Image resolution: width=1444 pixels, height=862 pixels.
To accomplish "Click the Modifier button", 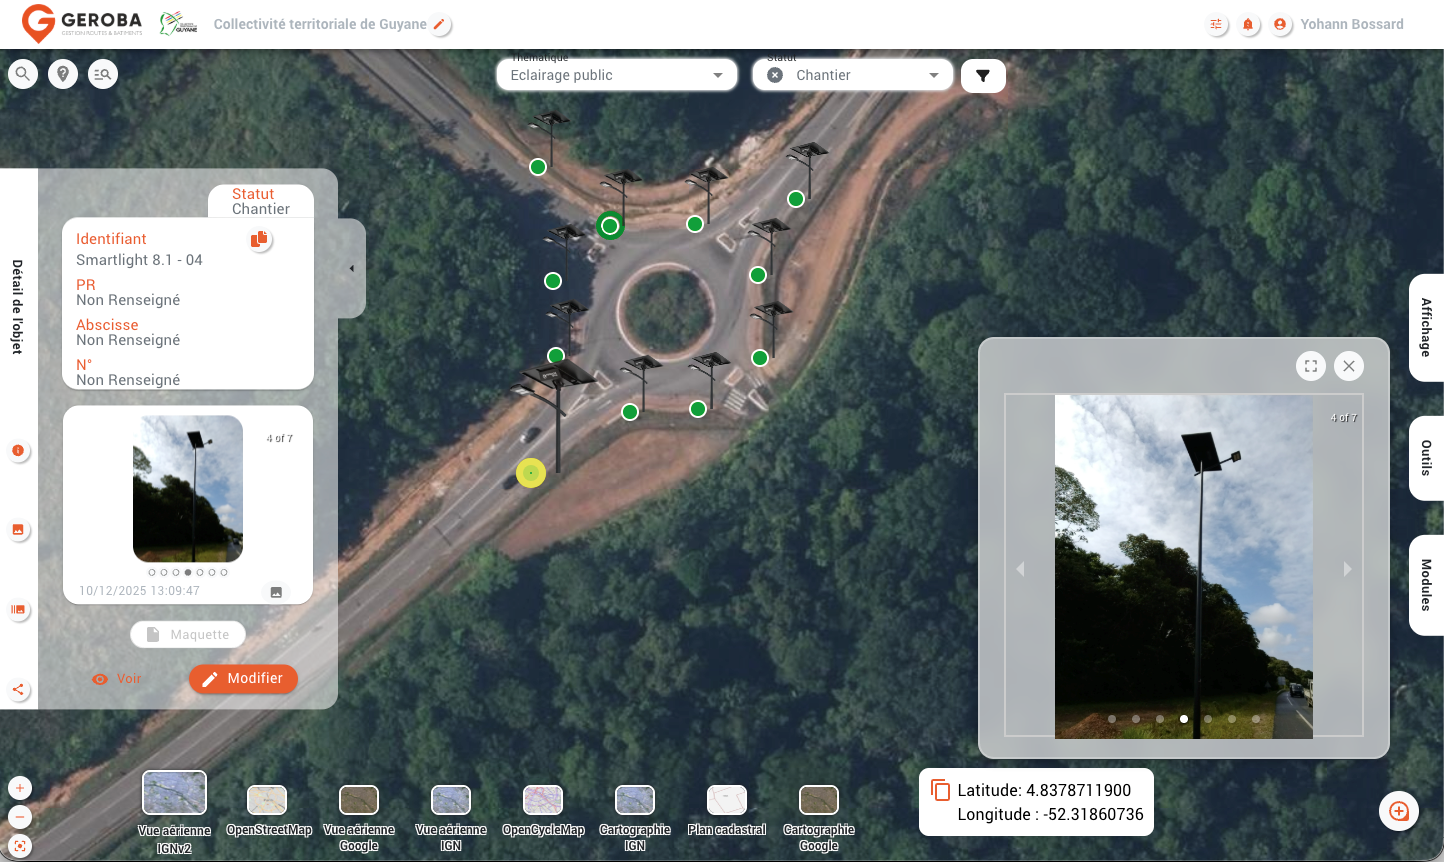I will click(x=243, y=679).
